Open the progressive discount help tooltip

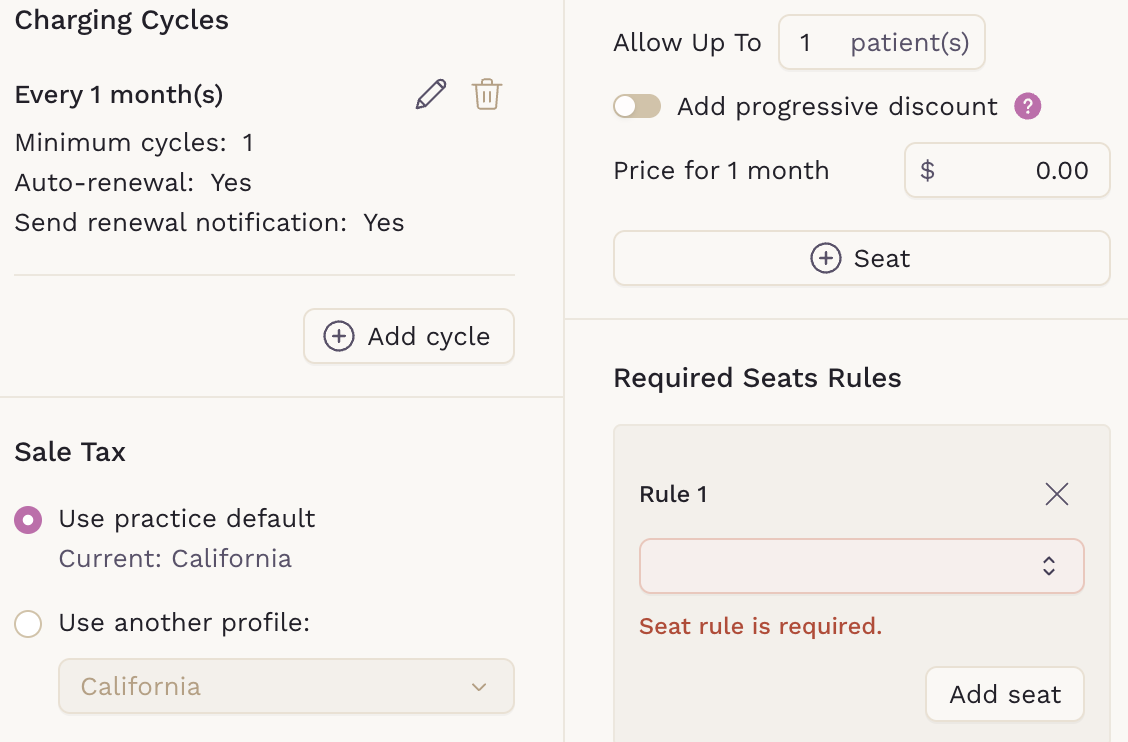[1027, 107]
